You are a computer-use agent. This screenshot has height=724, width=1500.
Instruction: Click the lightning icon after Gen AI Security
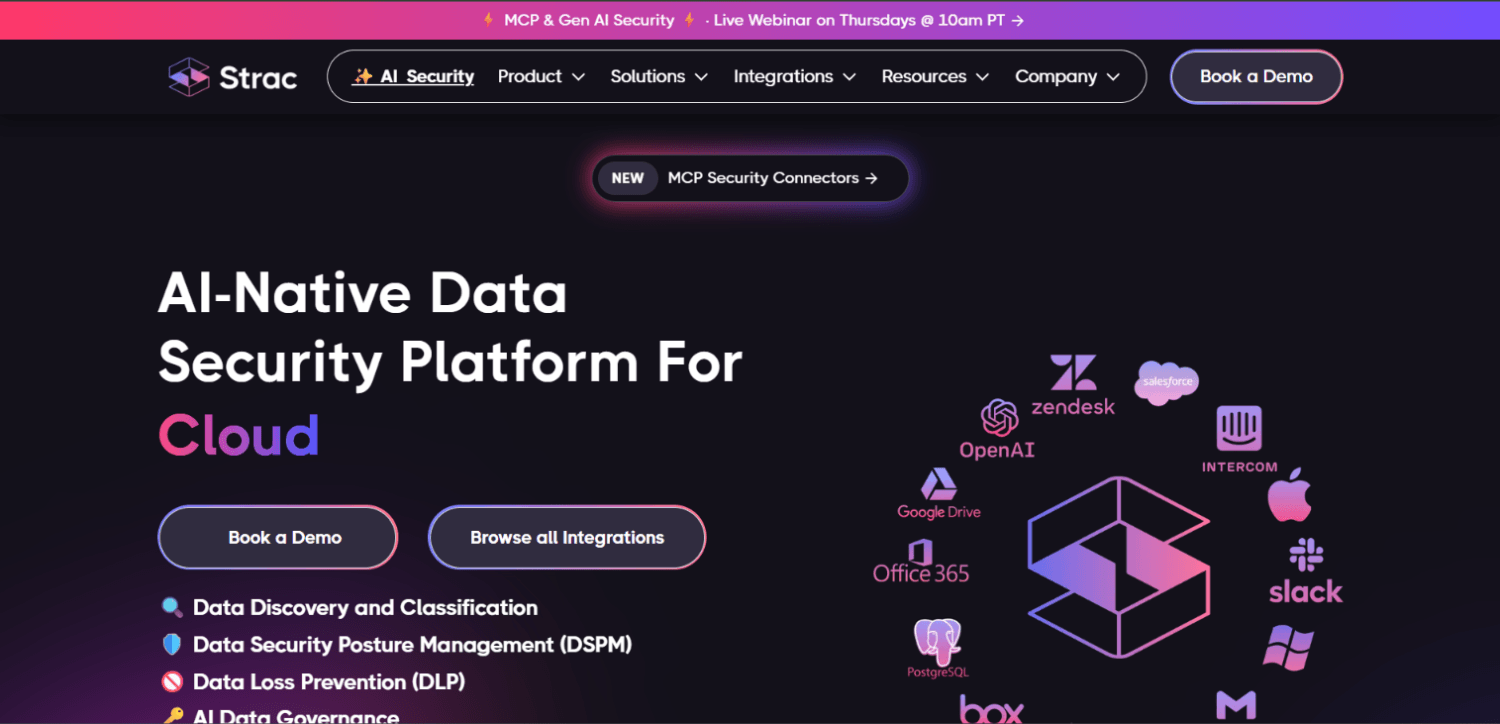click(689, 20)
